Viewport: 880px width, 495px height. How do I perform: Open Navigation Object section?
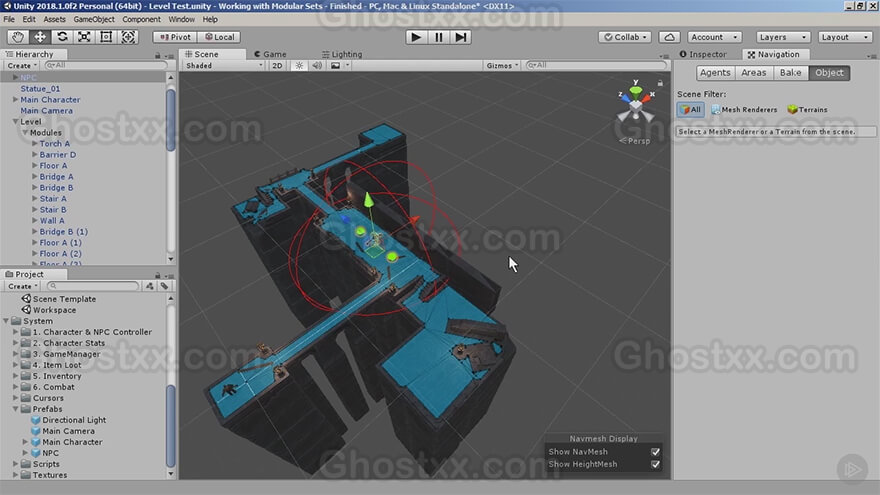(x=829, y=73)
